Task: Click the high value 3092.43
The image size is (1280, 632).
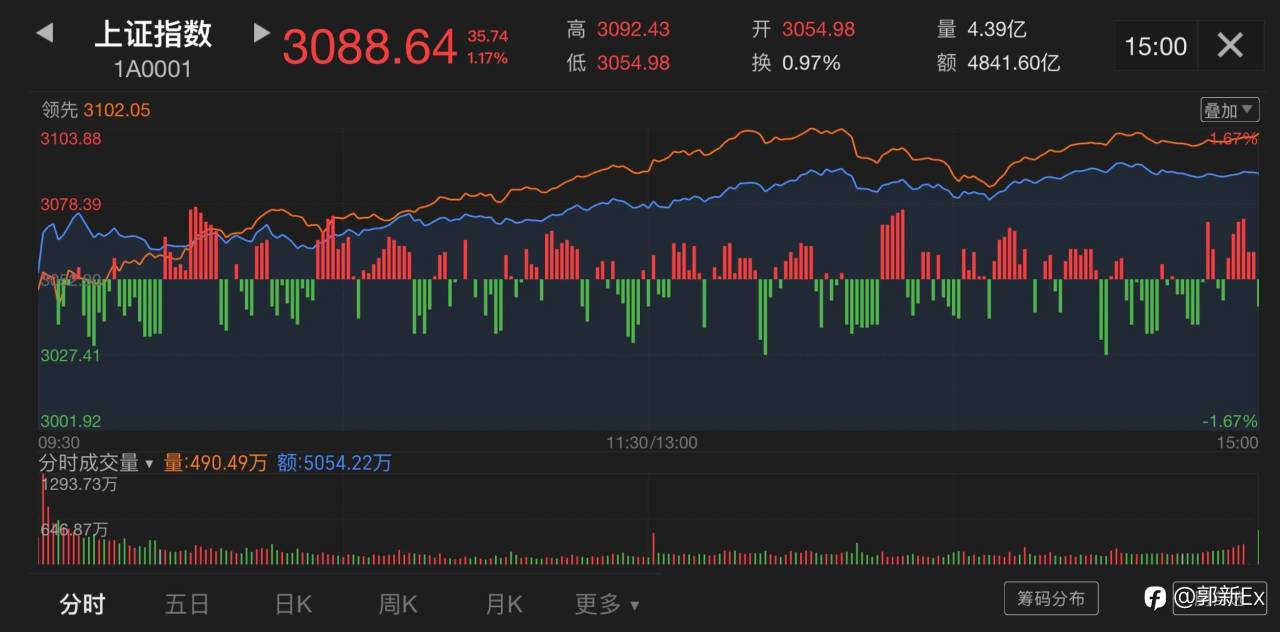Action: [x=633, y=29]
